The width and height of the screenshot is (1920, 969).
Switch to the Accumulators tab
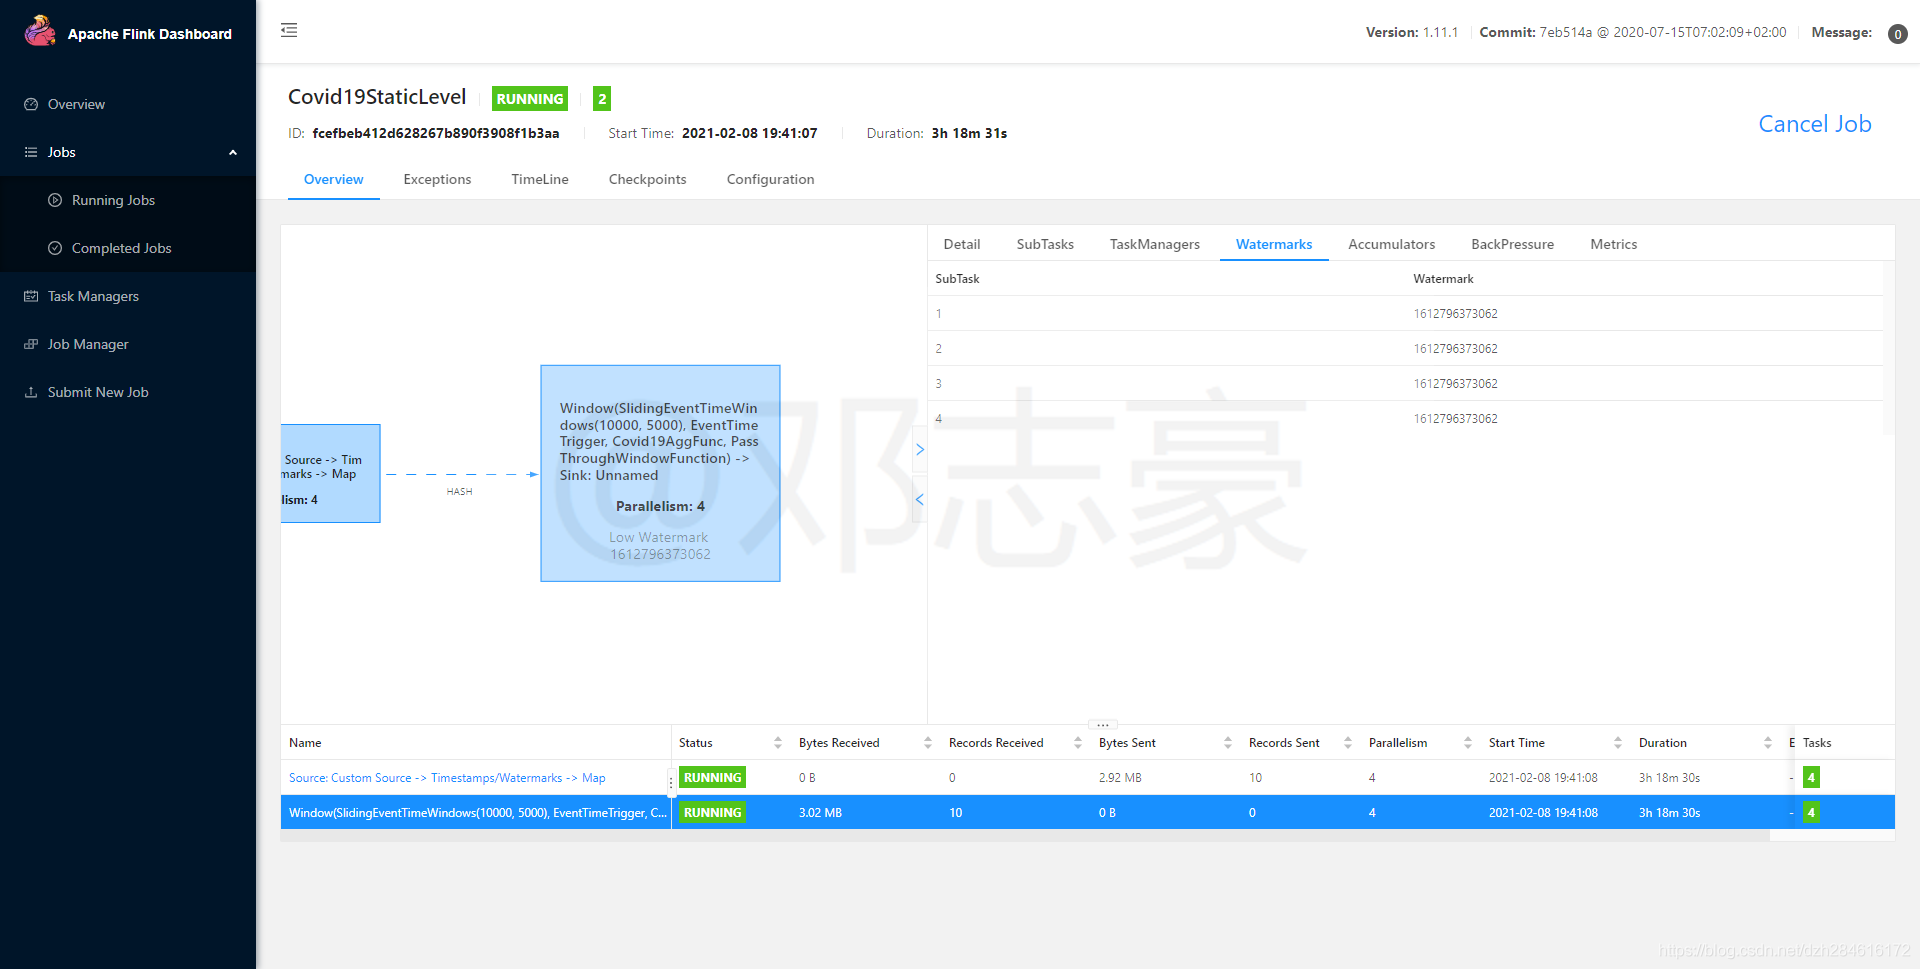click(1391, 244)
